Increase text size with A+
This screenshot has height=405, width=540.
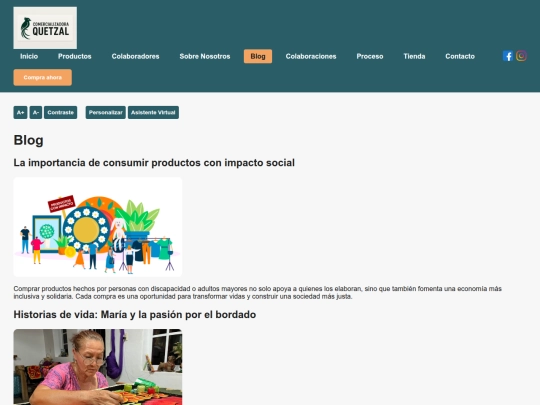tap(20, 113)
